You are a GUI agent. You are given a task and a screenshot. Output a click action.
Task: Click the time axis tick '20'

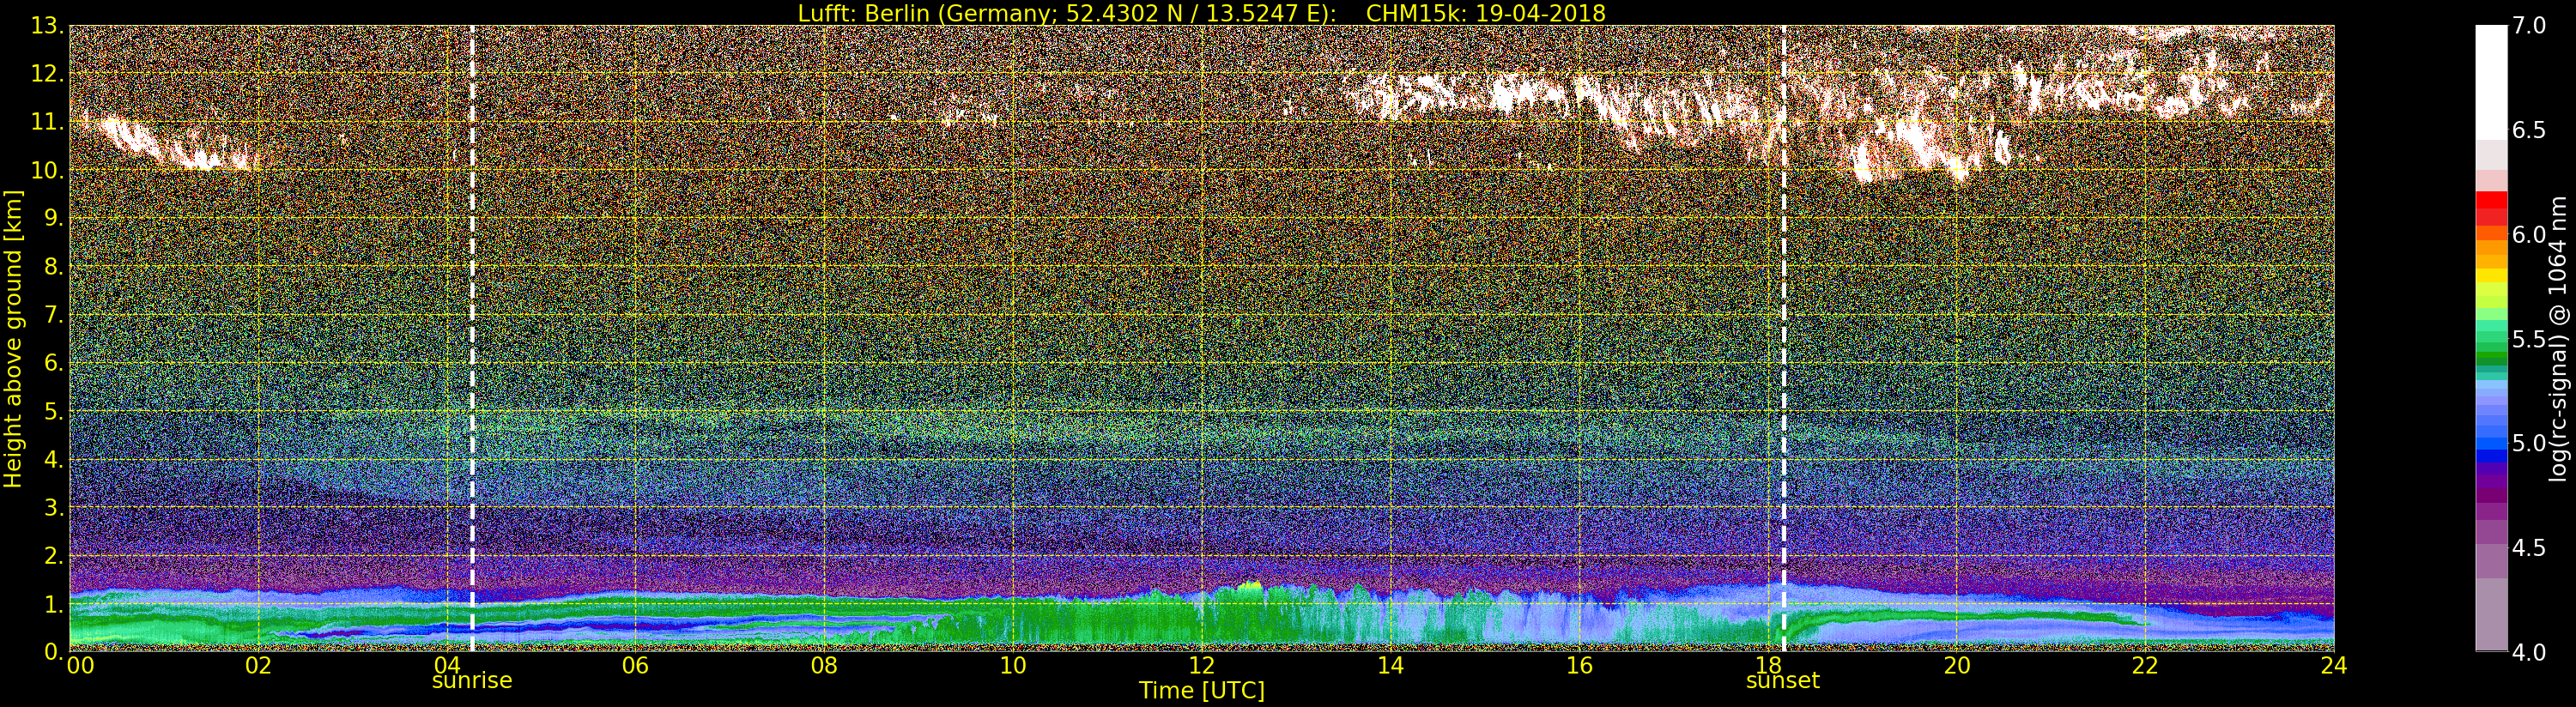[x=1957, y=665]
